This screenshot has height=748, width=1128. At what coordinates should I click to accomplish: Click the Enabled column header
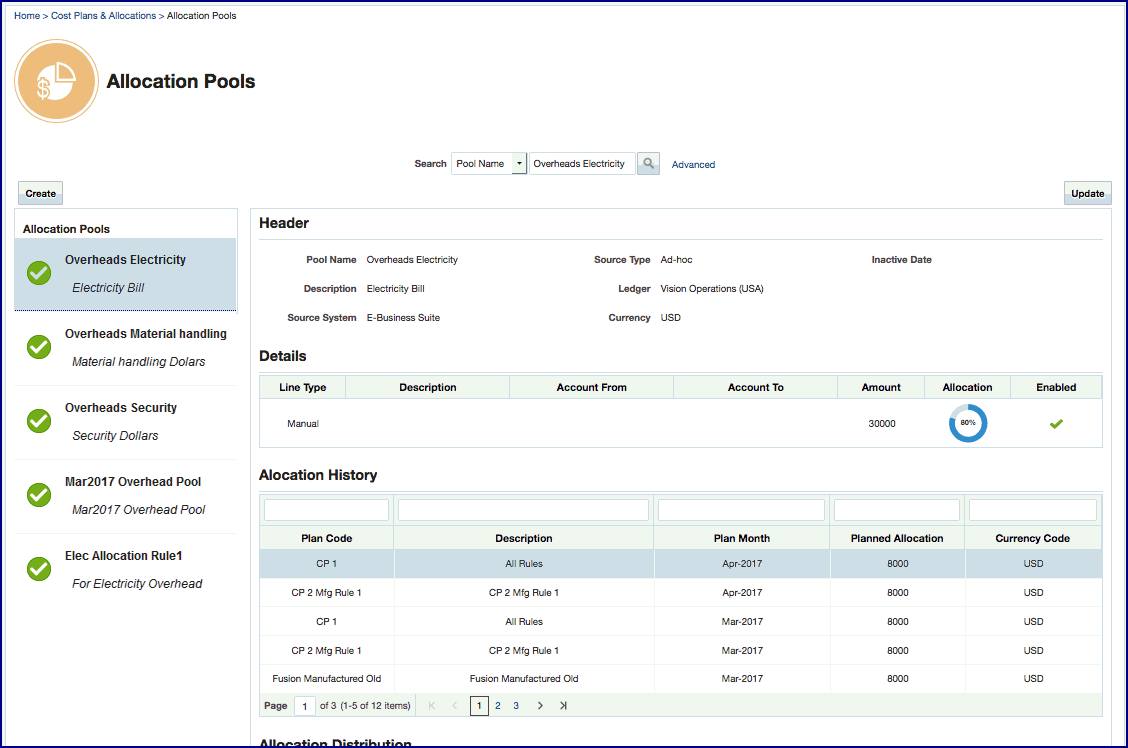(x=1056, y=387)
